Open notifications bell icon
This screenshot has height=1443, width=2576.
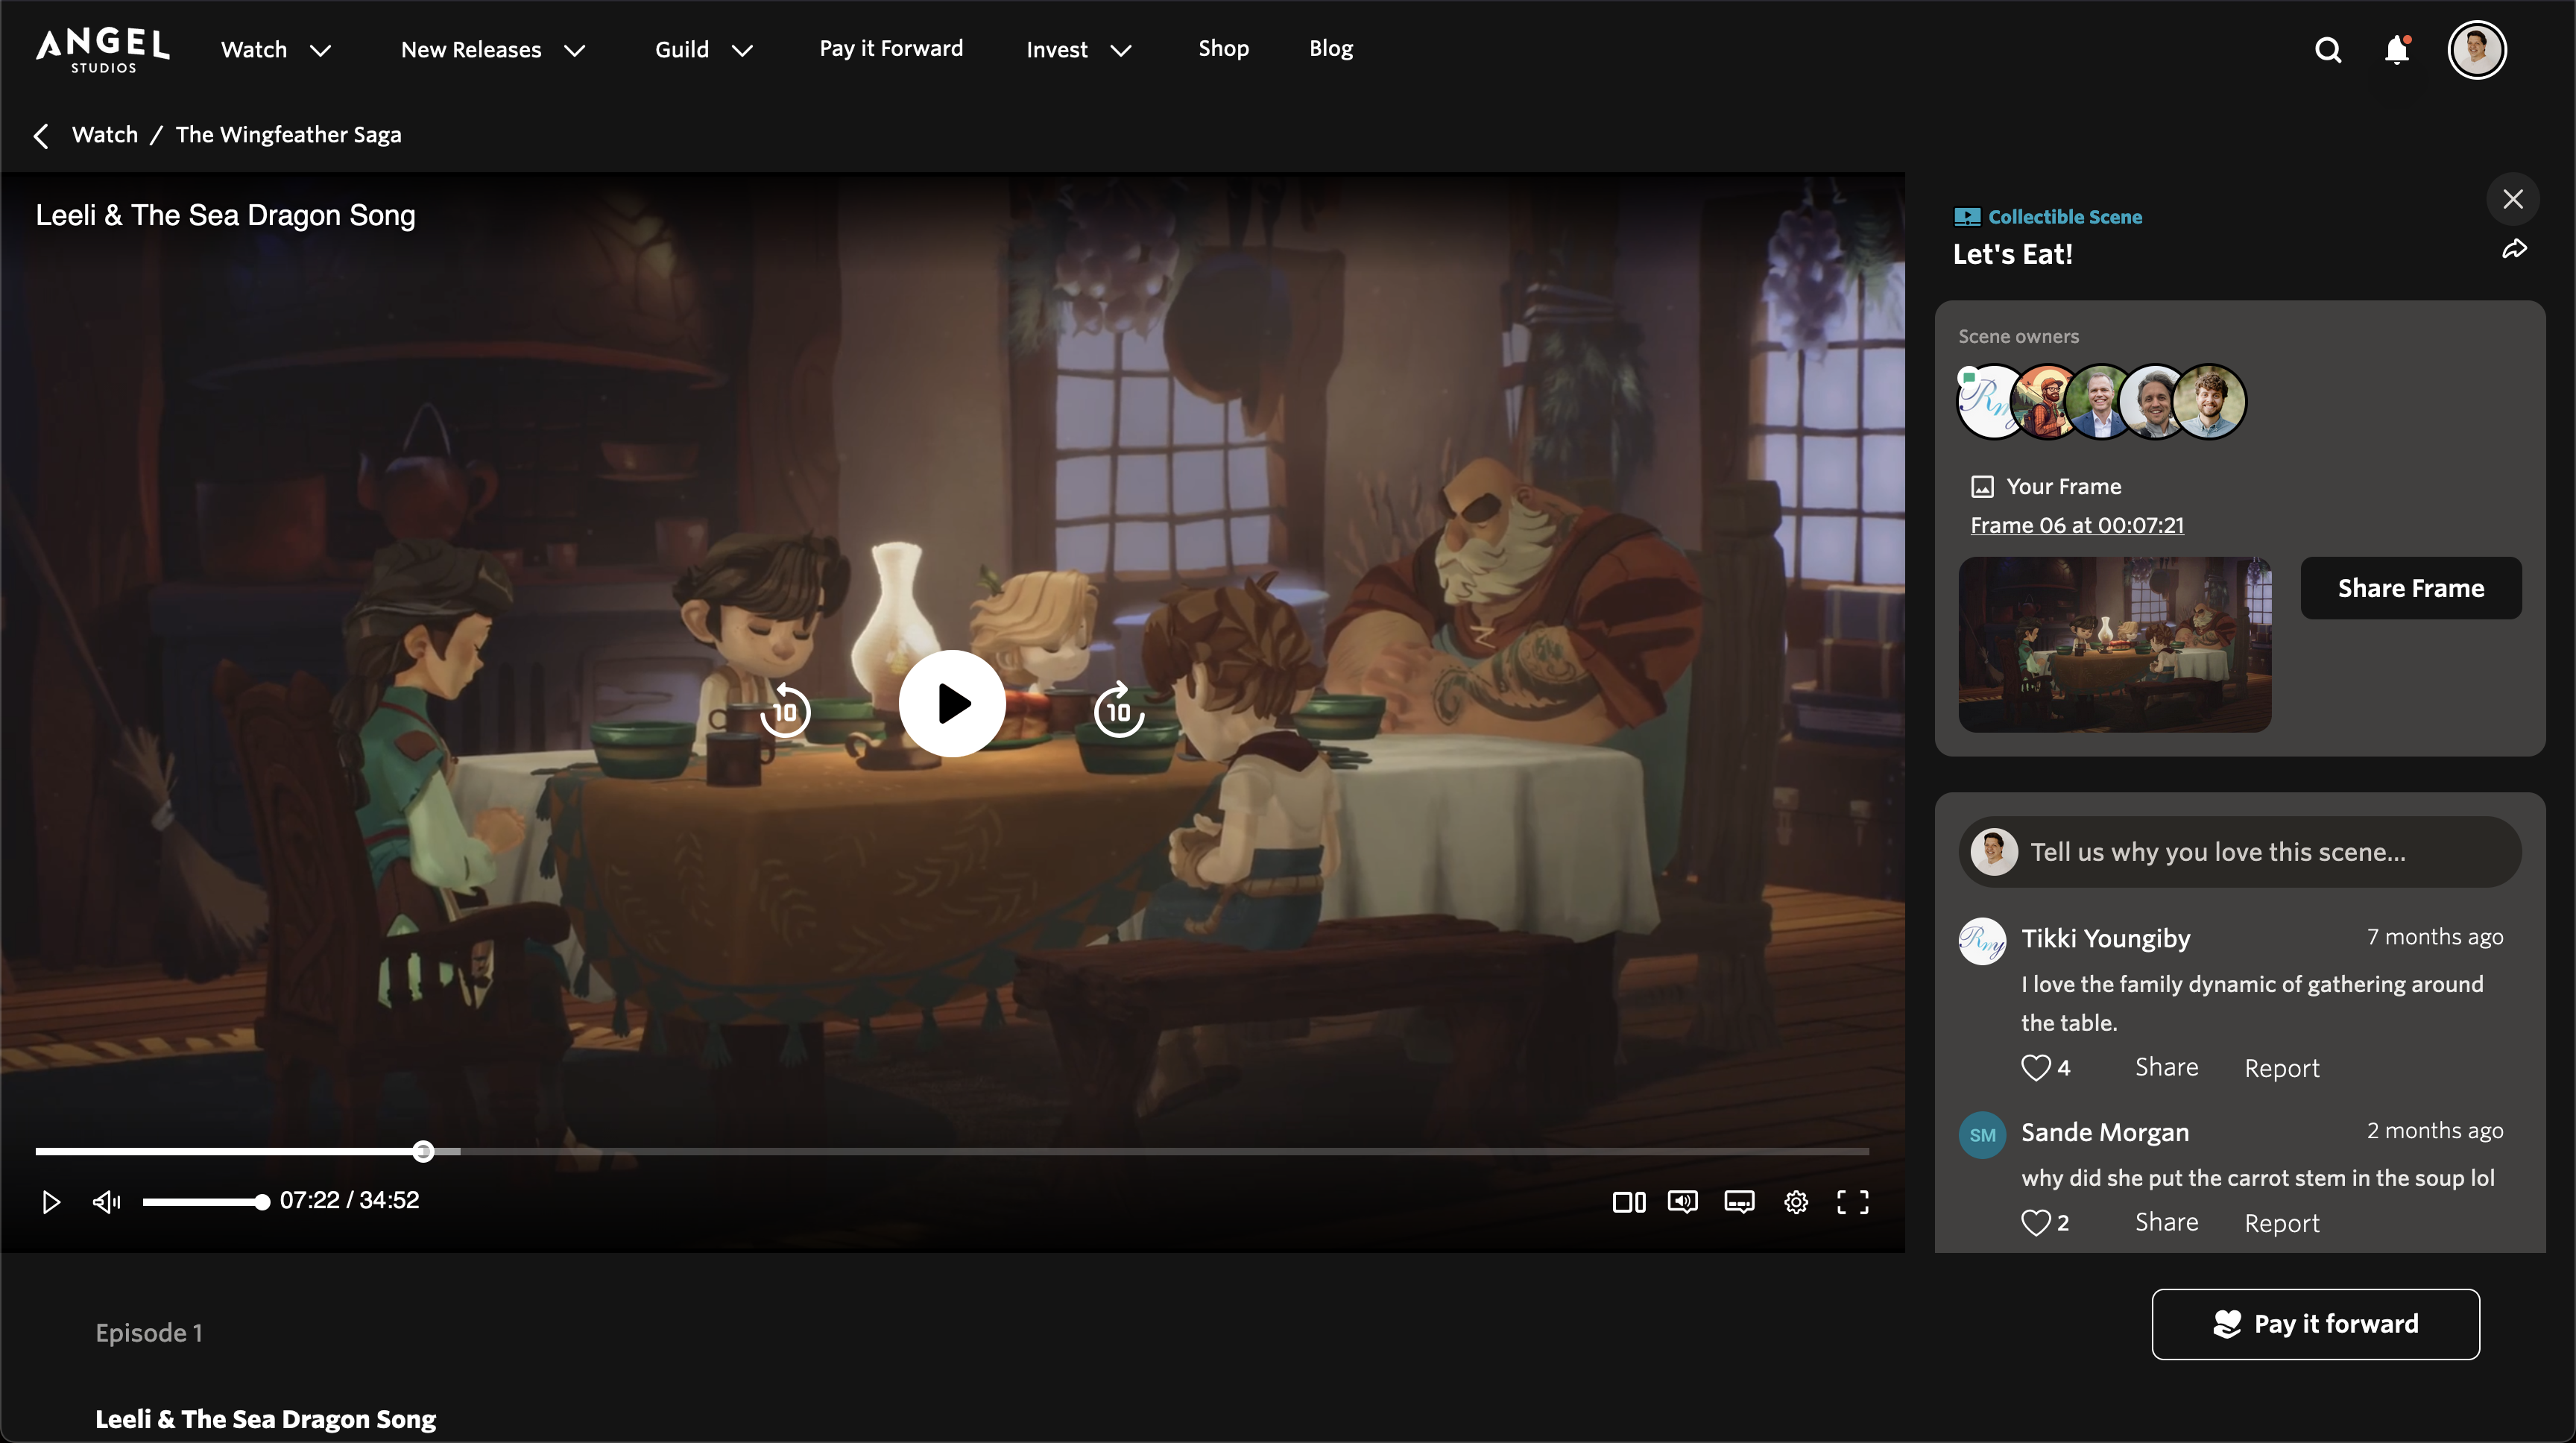point(2397,50)
